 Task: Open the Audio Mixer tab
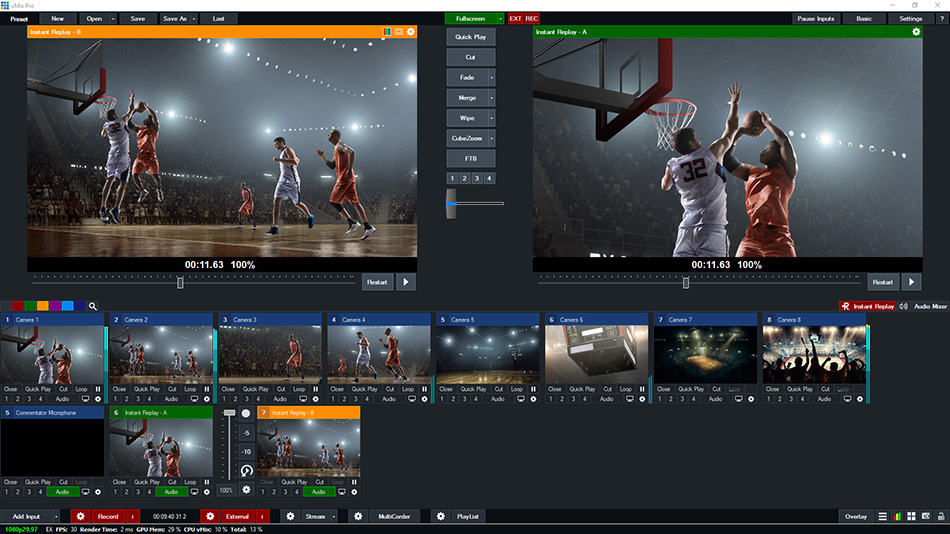[930, 306]
